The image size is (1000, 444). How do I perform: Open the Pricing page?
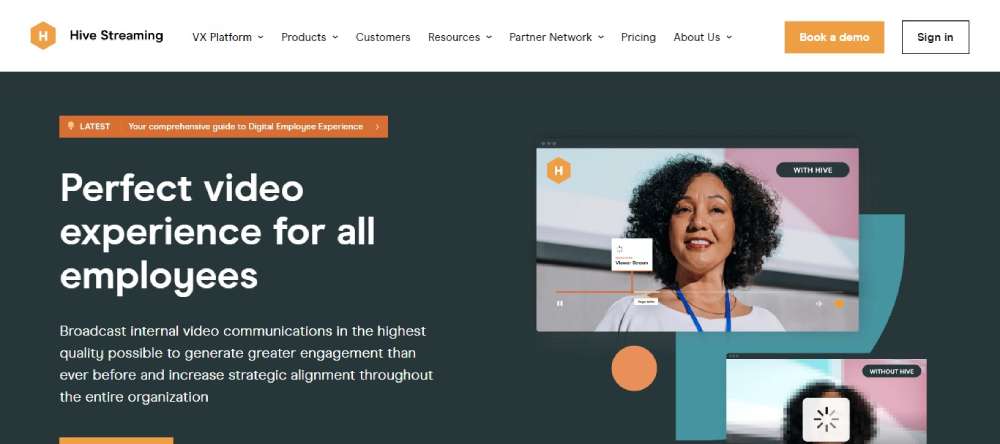pos(638,37)
